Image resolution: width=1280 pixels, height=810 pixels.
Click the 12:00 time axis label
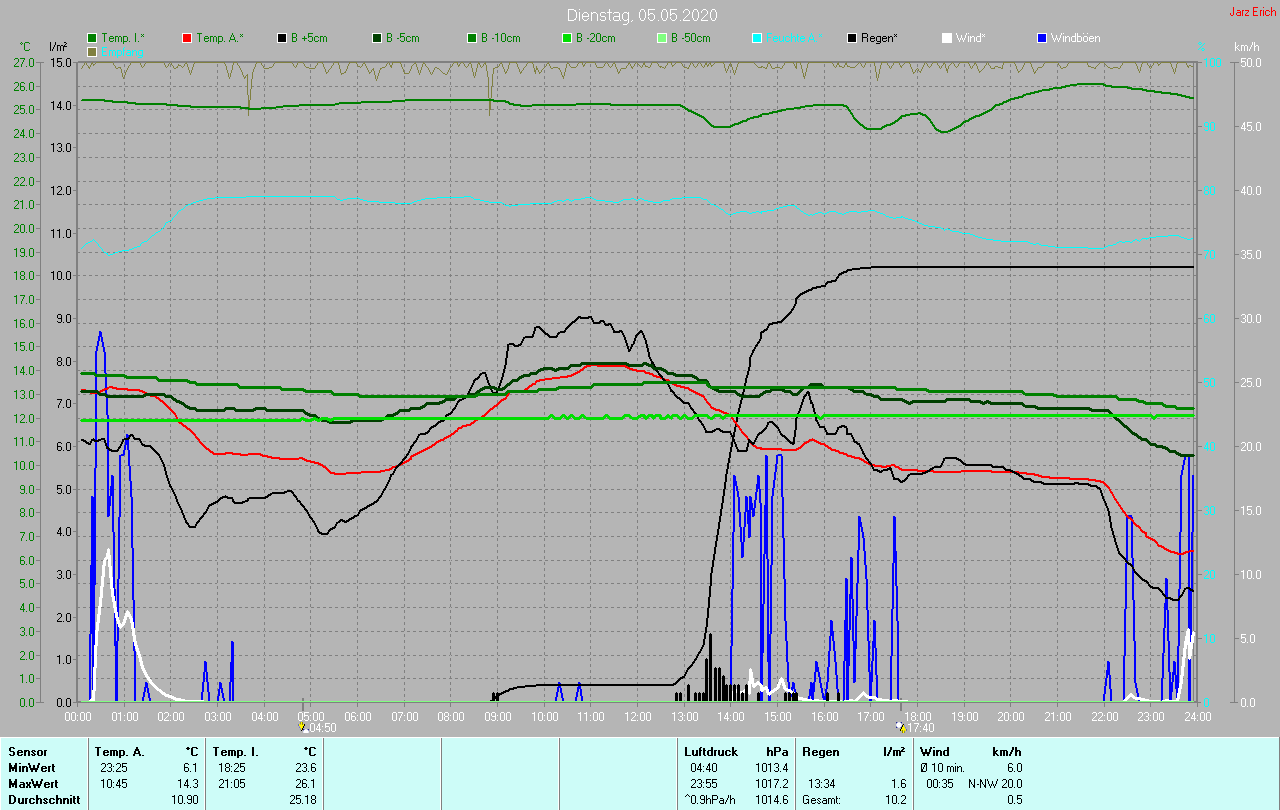tap(638, 717)
